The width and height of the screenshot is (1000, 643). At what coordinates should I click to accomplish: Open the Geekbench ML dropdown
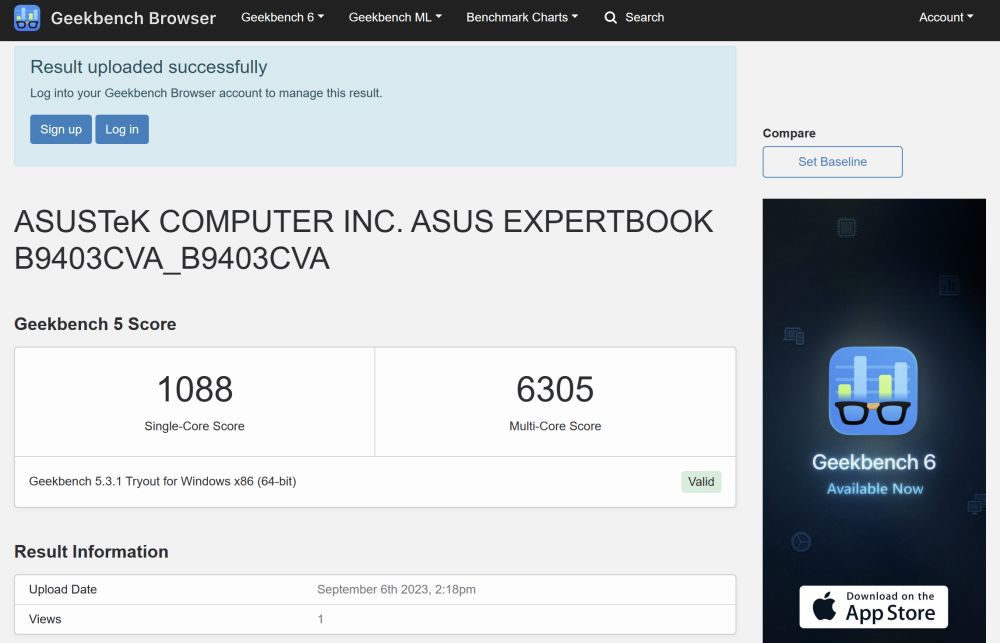[395, 17]
